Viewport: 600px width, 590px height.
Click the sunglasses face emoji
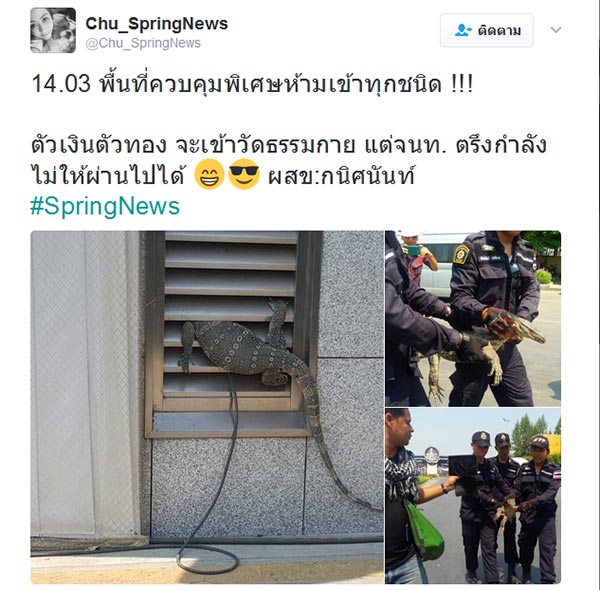244,174
